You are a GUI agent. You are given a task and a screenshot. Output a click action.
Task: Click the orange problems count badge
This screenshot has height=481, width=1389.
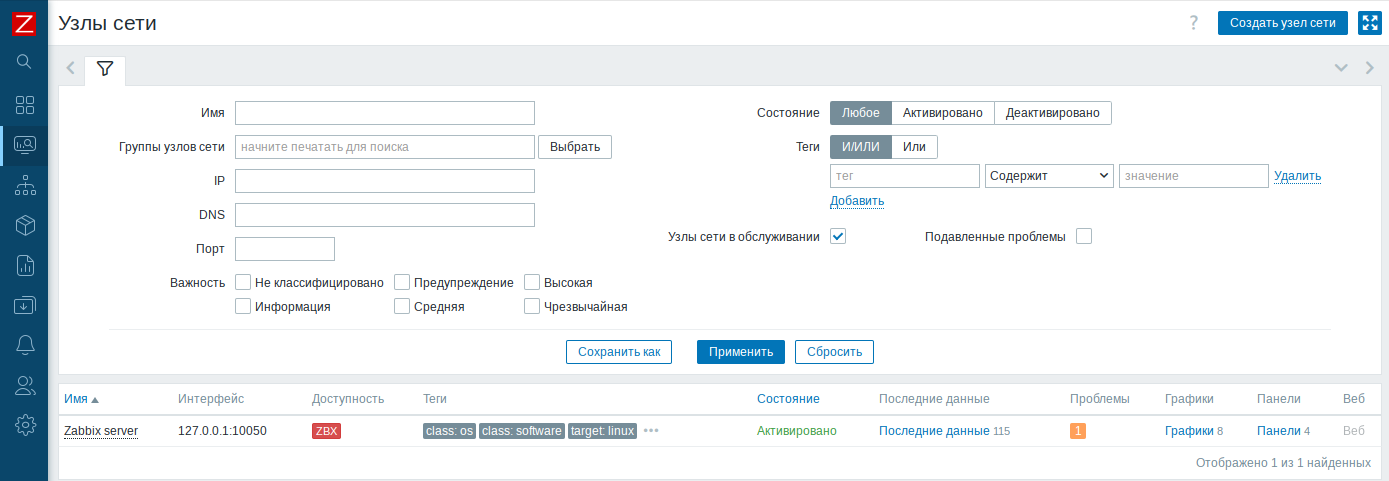[1077, 431]
